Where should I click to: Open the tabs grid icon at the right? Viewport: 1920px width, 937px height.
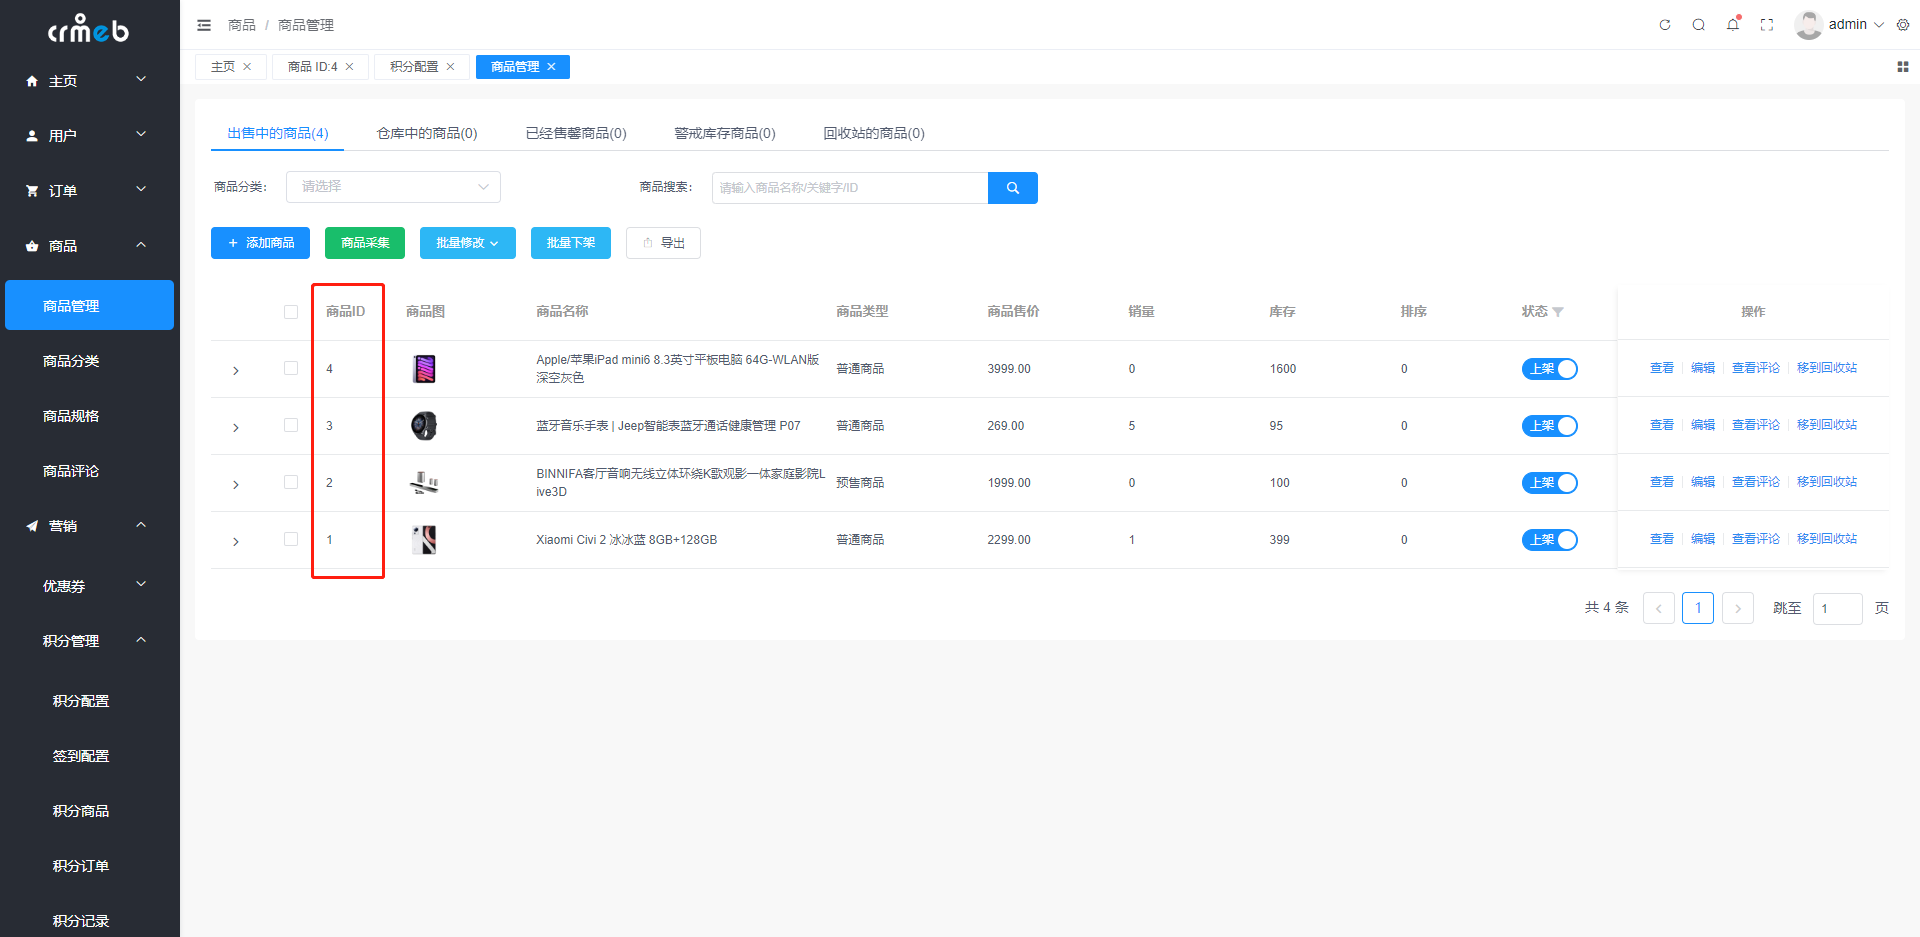(x=1903, y=67)
